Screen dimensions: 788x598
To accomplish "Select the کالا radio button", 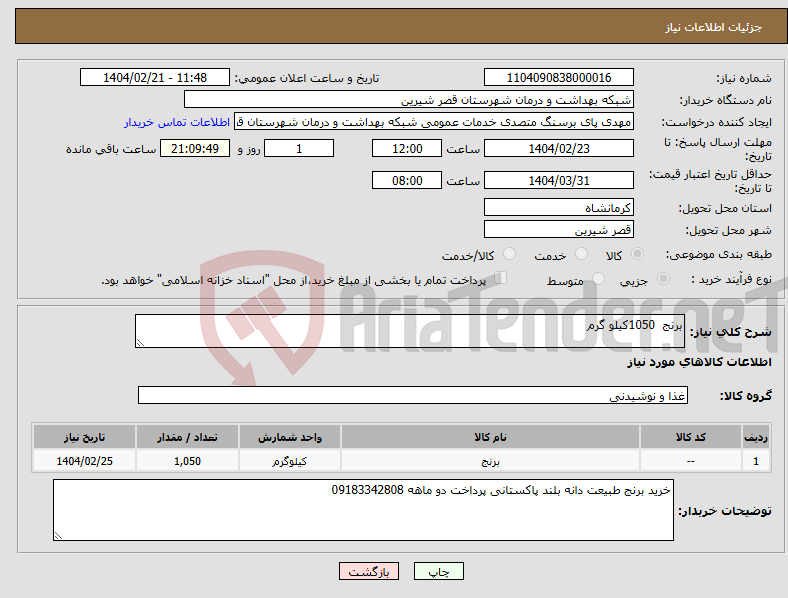I will 637,254.
